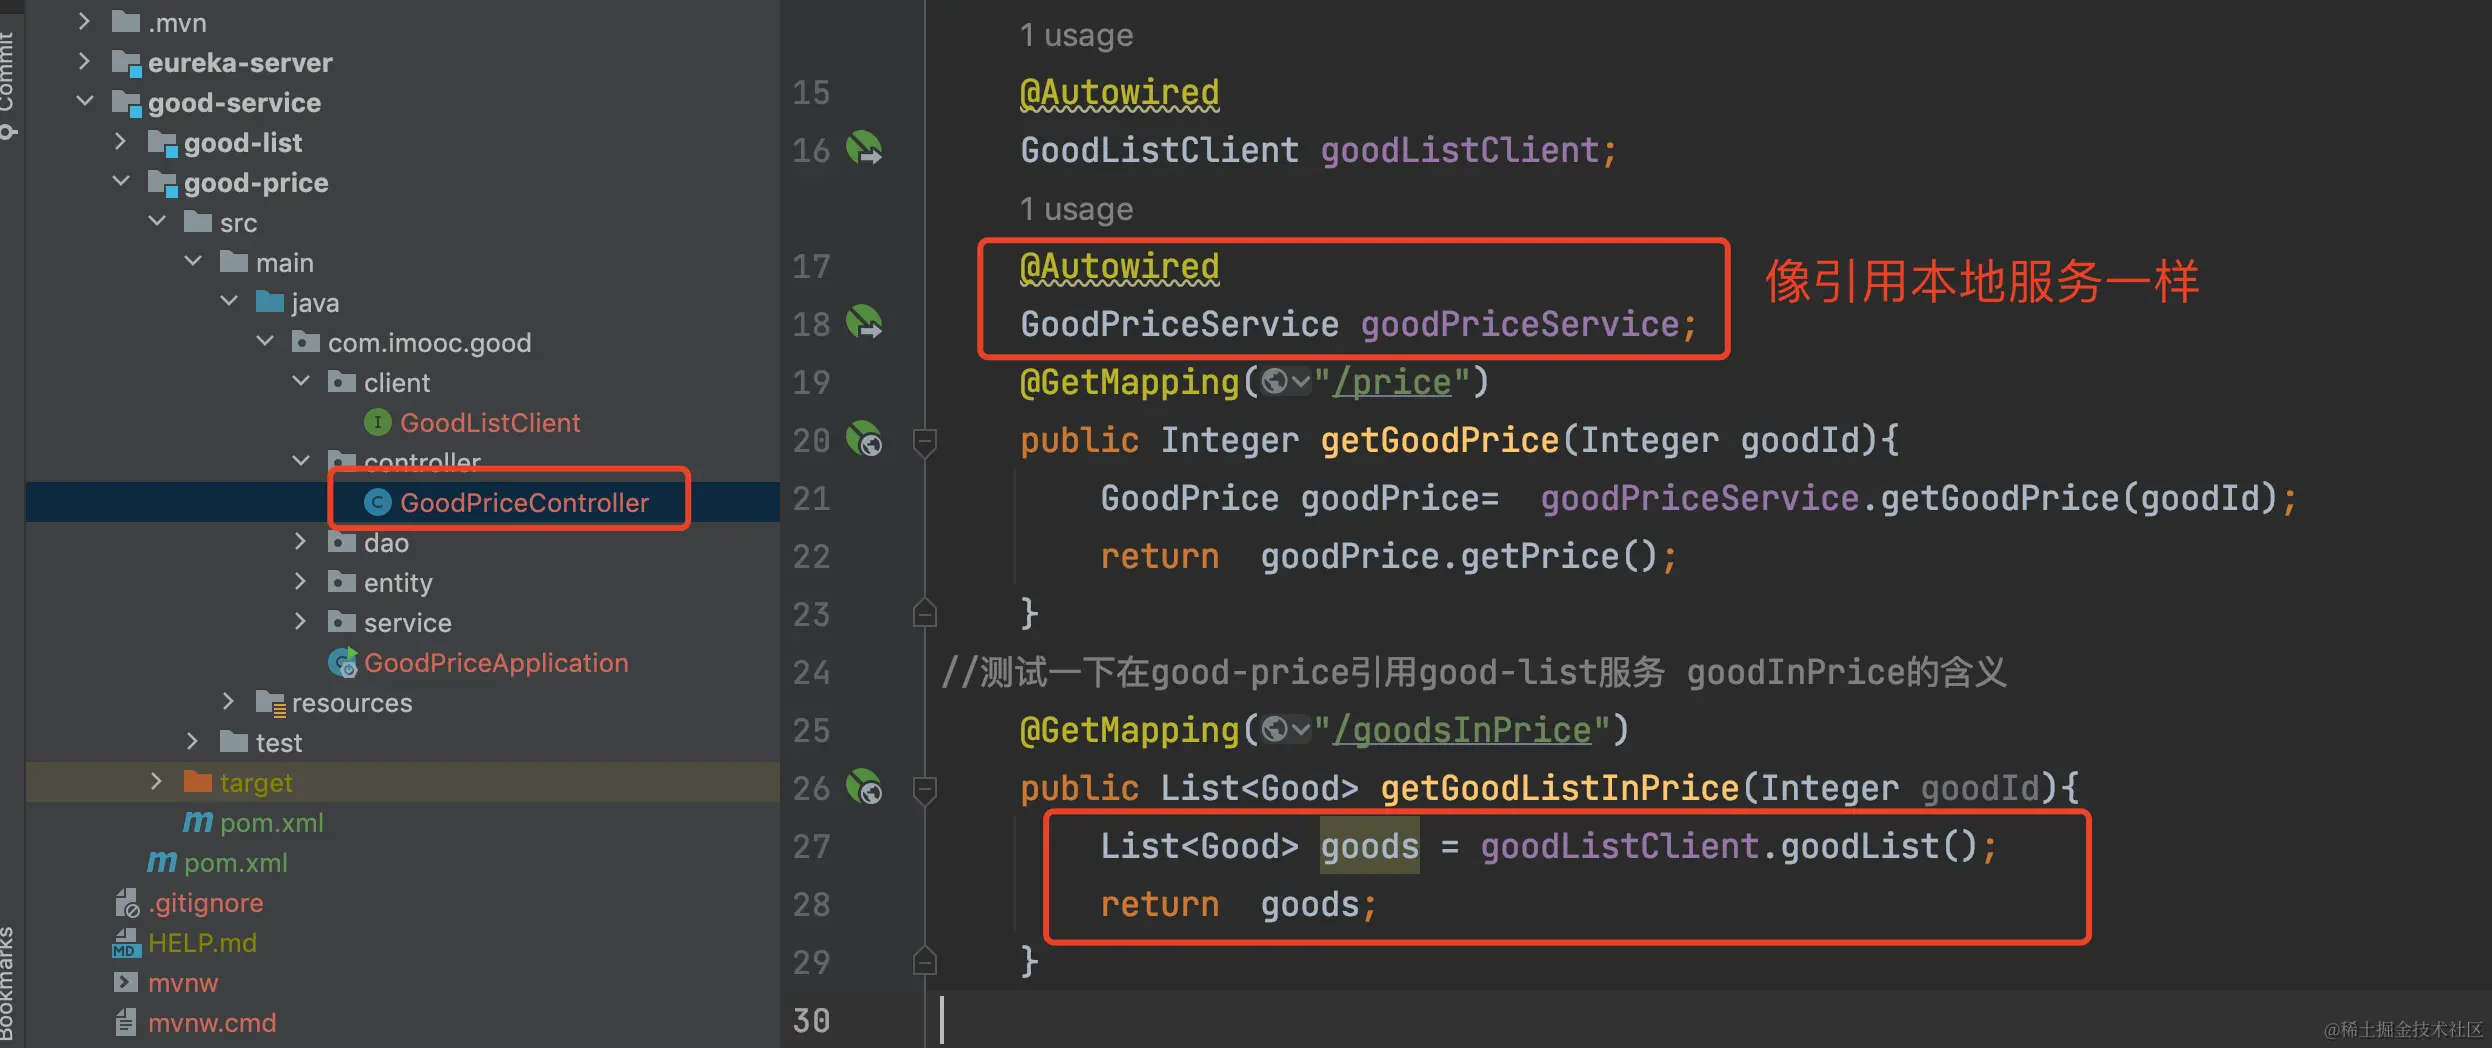The width and height of the screenshot is (2492, 1048).
Task: Click the mvnw script file icon
Action: pyautogui.click(x=126, y=982)
